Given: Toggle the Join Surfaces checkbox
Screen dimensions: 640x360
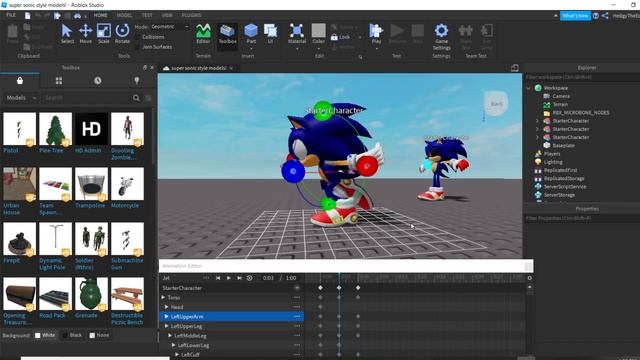Looking at the screenshot, I should click(138, 47).
